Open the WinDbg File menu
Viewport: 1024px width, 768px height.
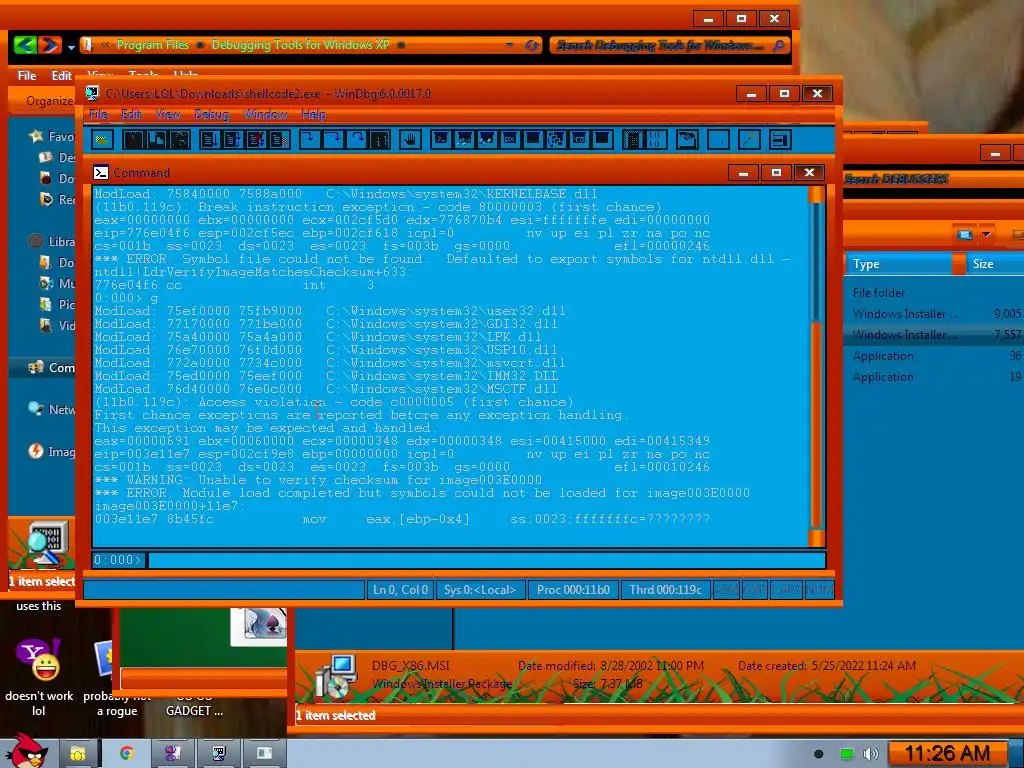pos(98,114)
